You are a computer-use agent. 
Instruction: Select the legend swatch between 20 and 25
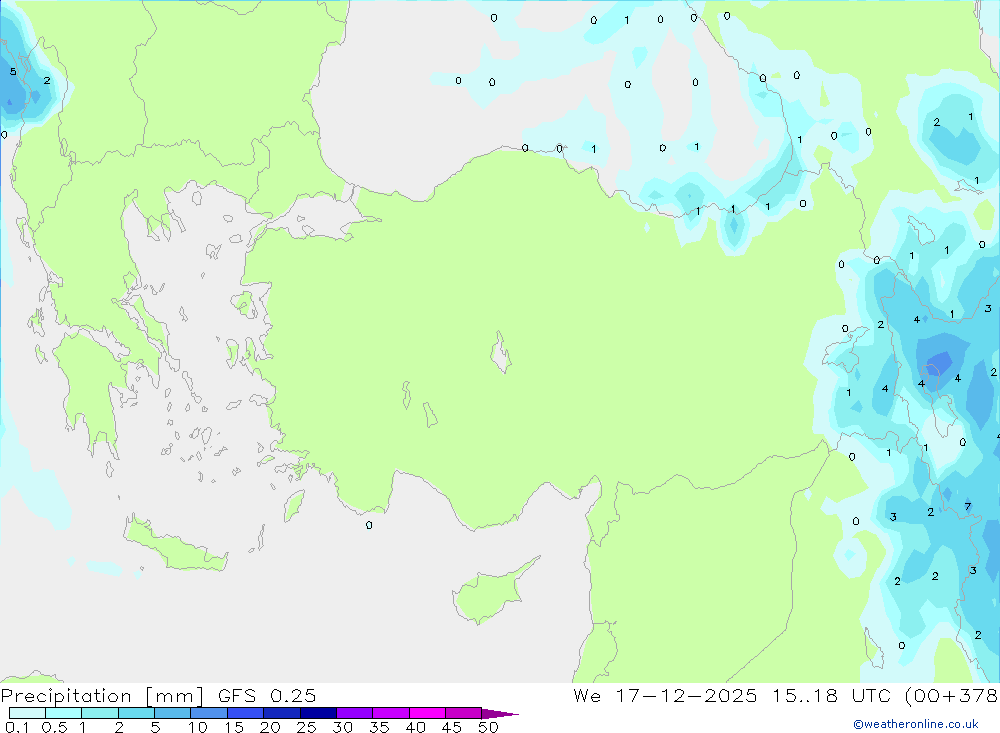click(281, 713)
